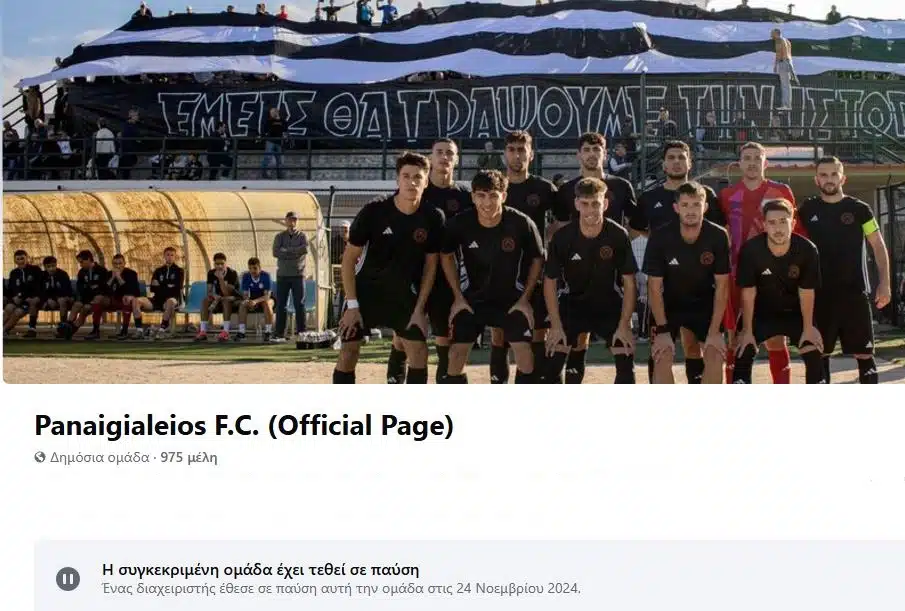Click the ΕΜΕΙΣ ΘΑ ΓΡΑΨΟΥΜΕ banner in photo
This screenshot has width=905, height=611.
click(531, 113)
